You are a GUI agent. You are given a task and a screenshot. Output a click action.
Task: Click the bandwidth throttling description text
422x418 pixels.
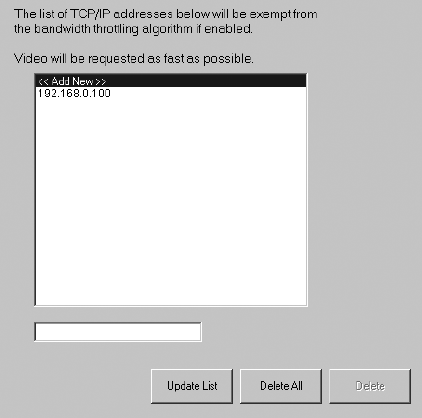(166, 21)
